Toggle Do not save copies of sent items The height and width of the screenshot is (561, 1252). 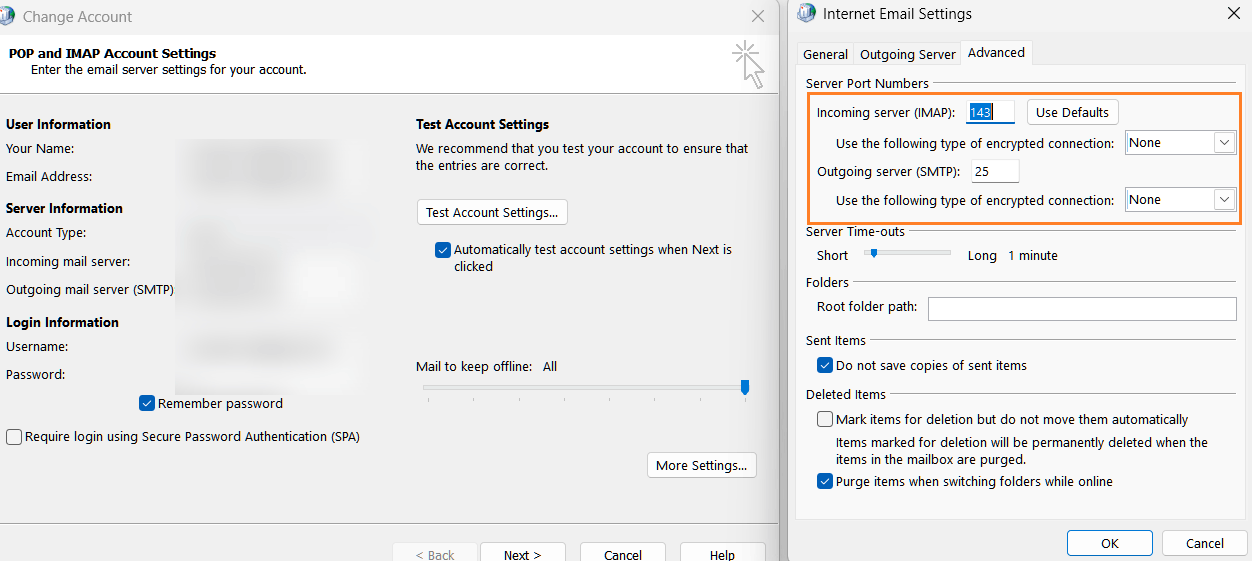tap(825, 366)
